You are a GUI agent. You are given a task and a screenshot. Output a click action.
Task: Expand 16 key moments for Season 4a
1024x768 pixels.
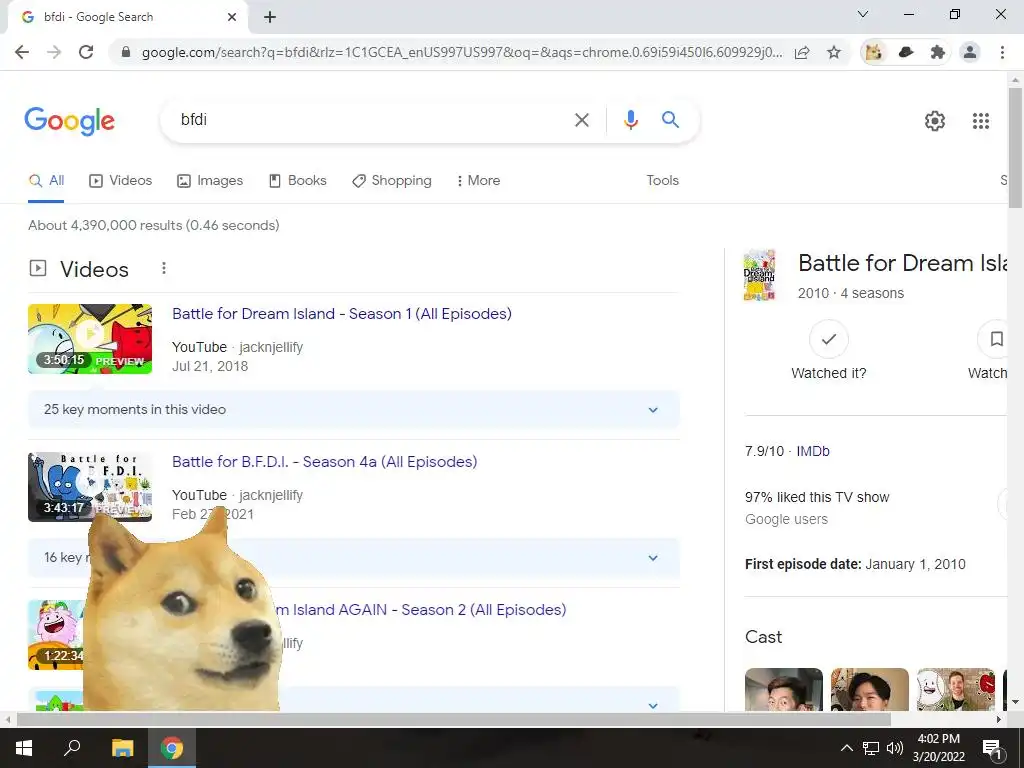[x=353, y=558]
